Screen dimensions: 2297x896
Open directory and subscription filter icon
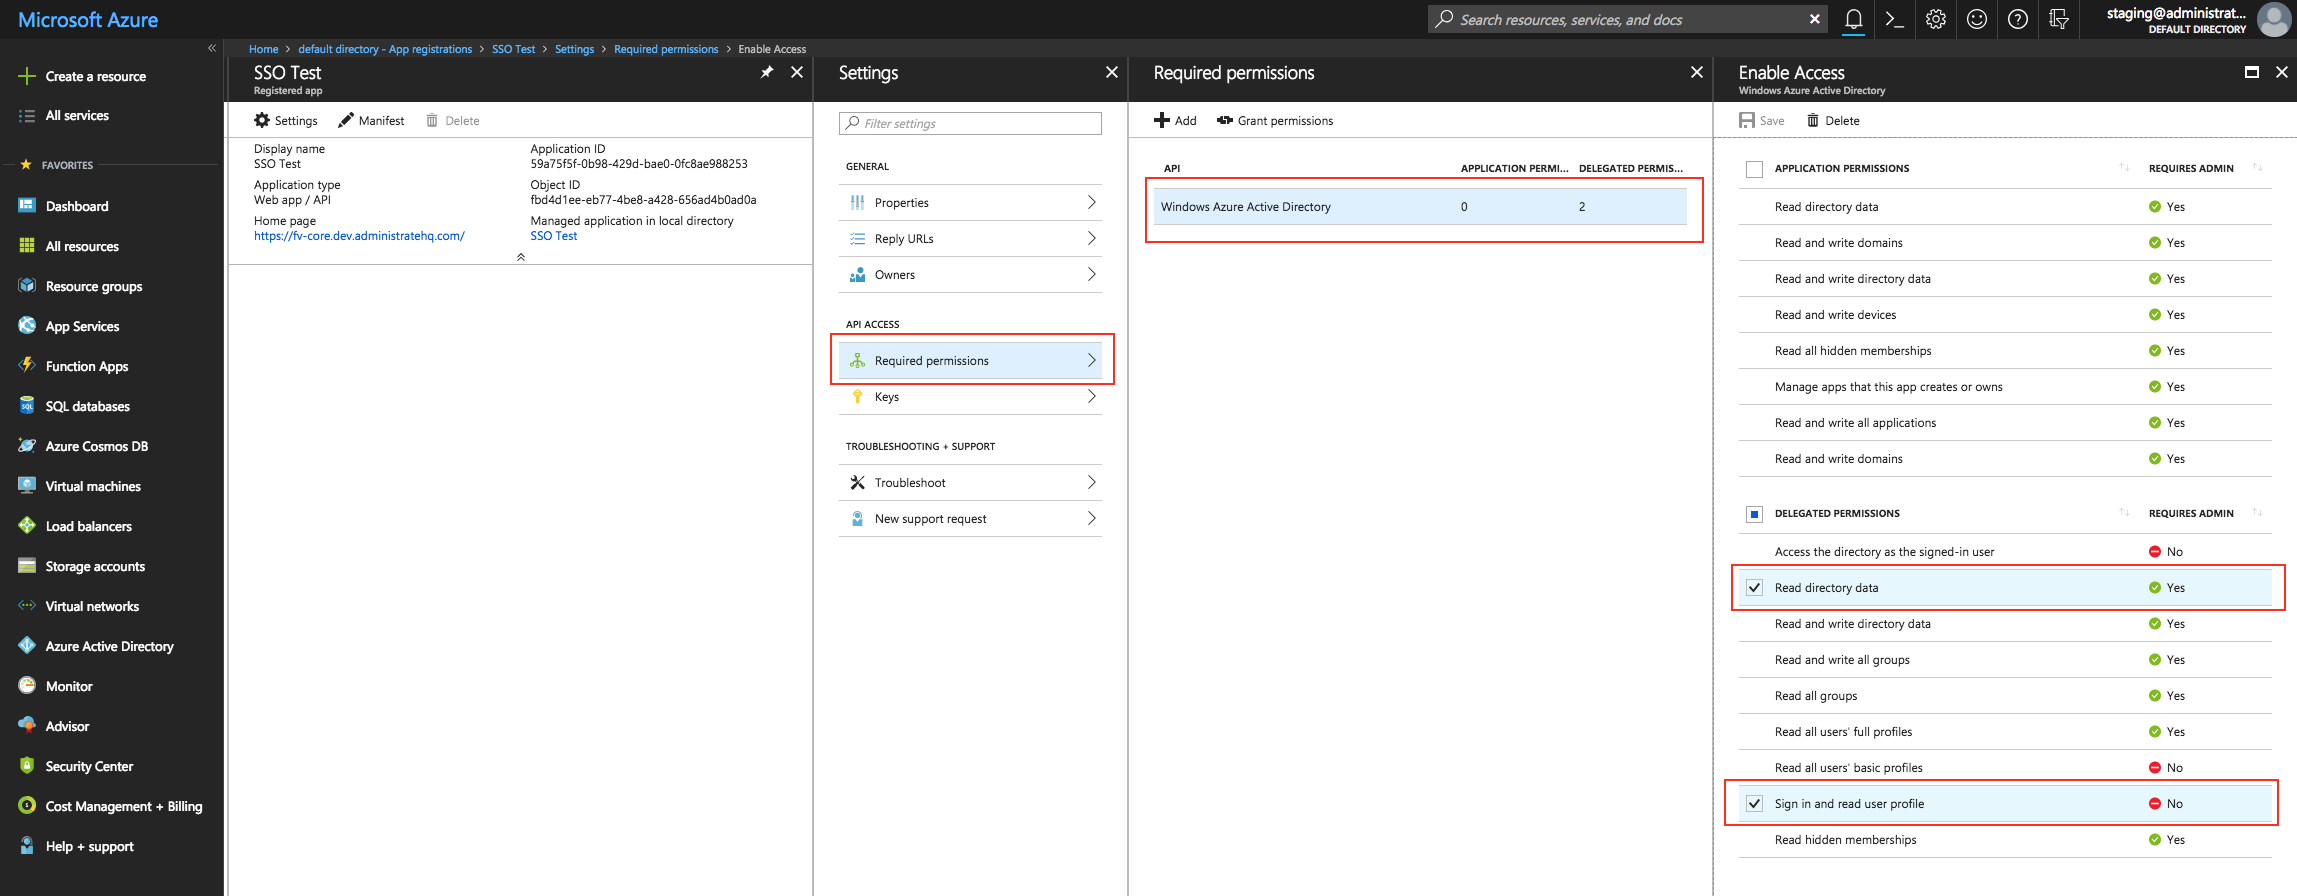[x=2058, y=19]
